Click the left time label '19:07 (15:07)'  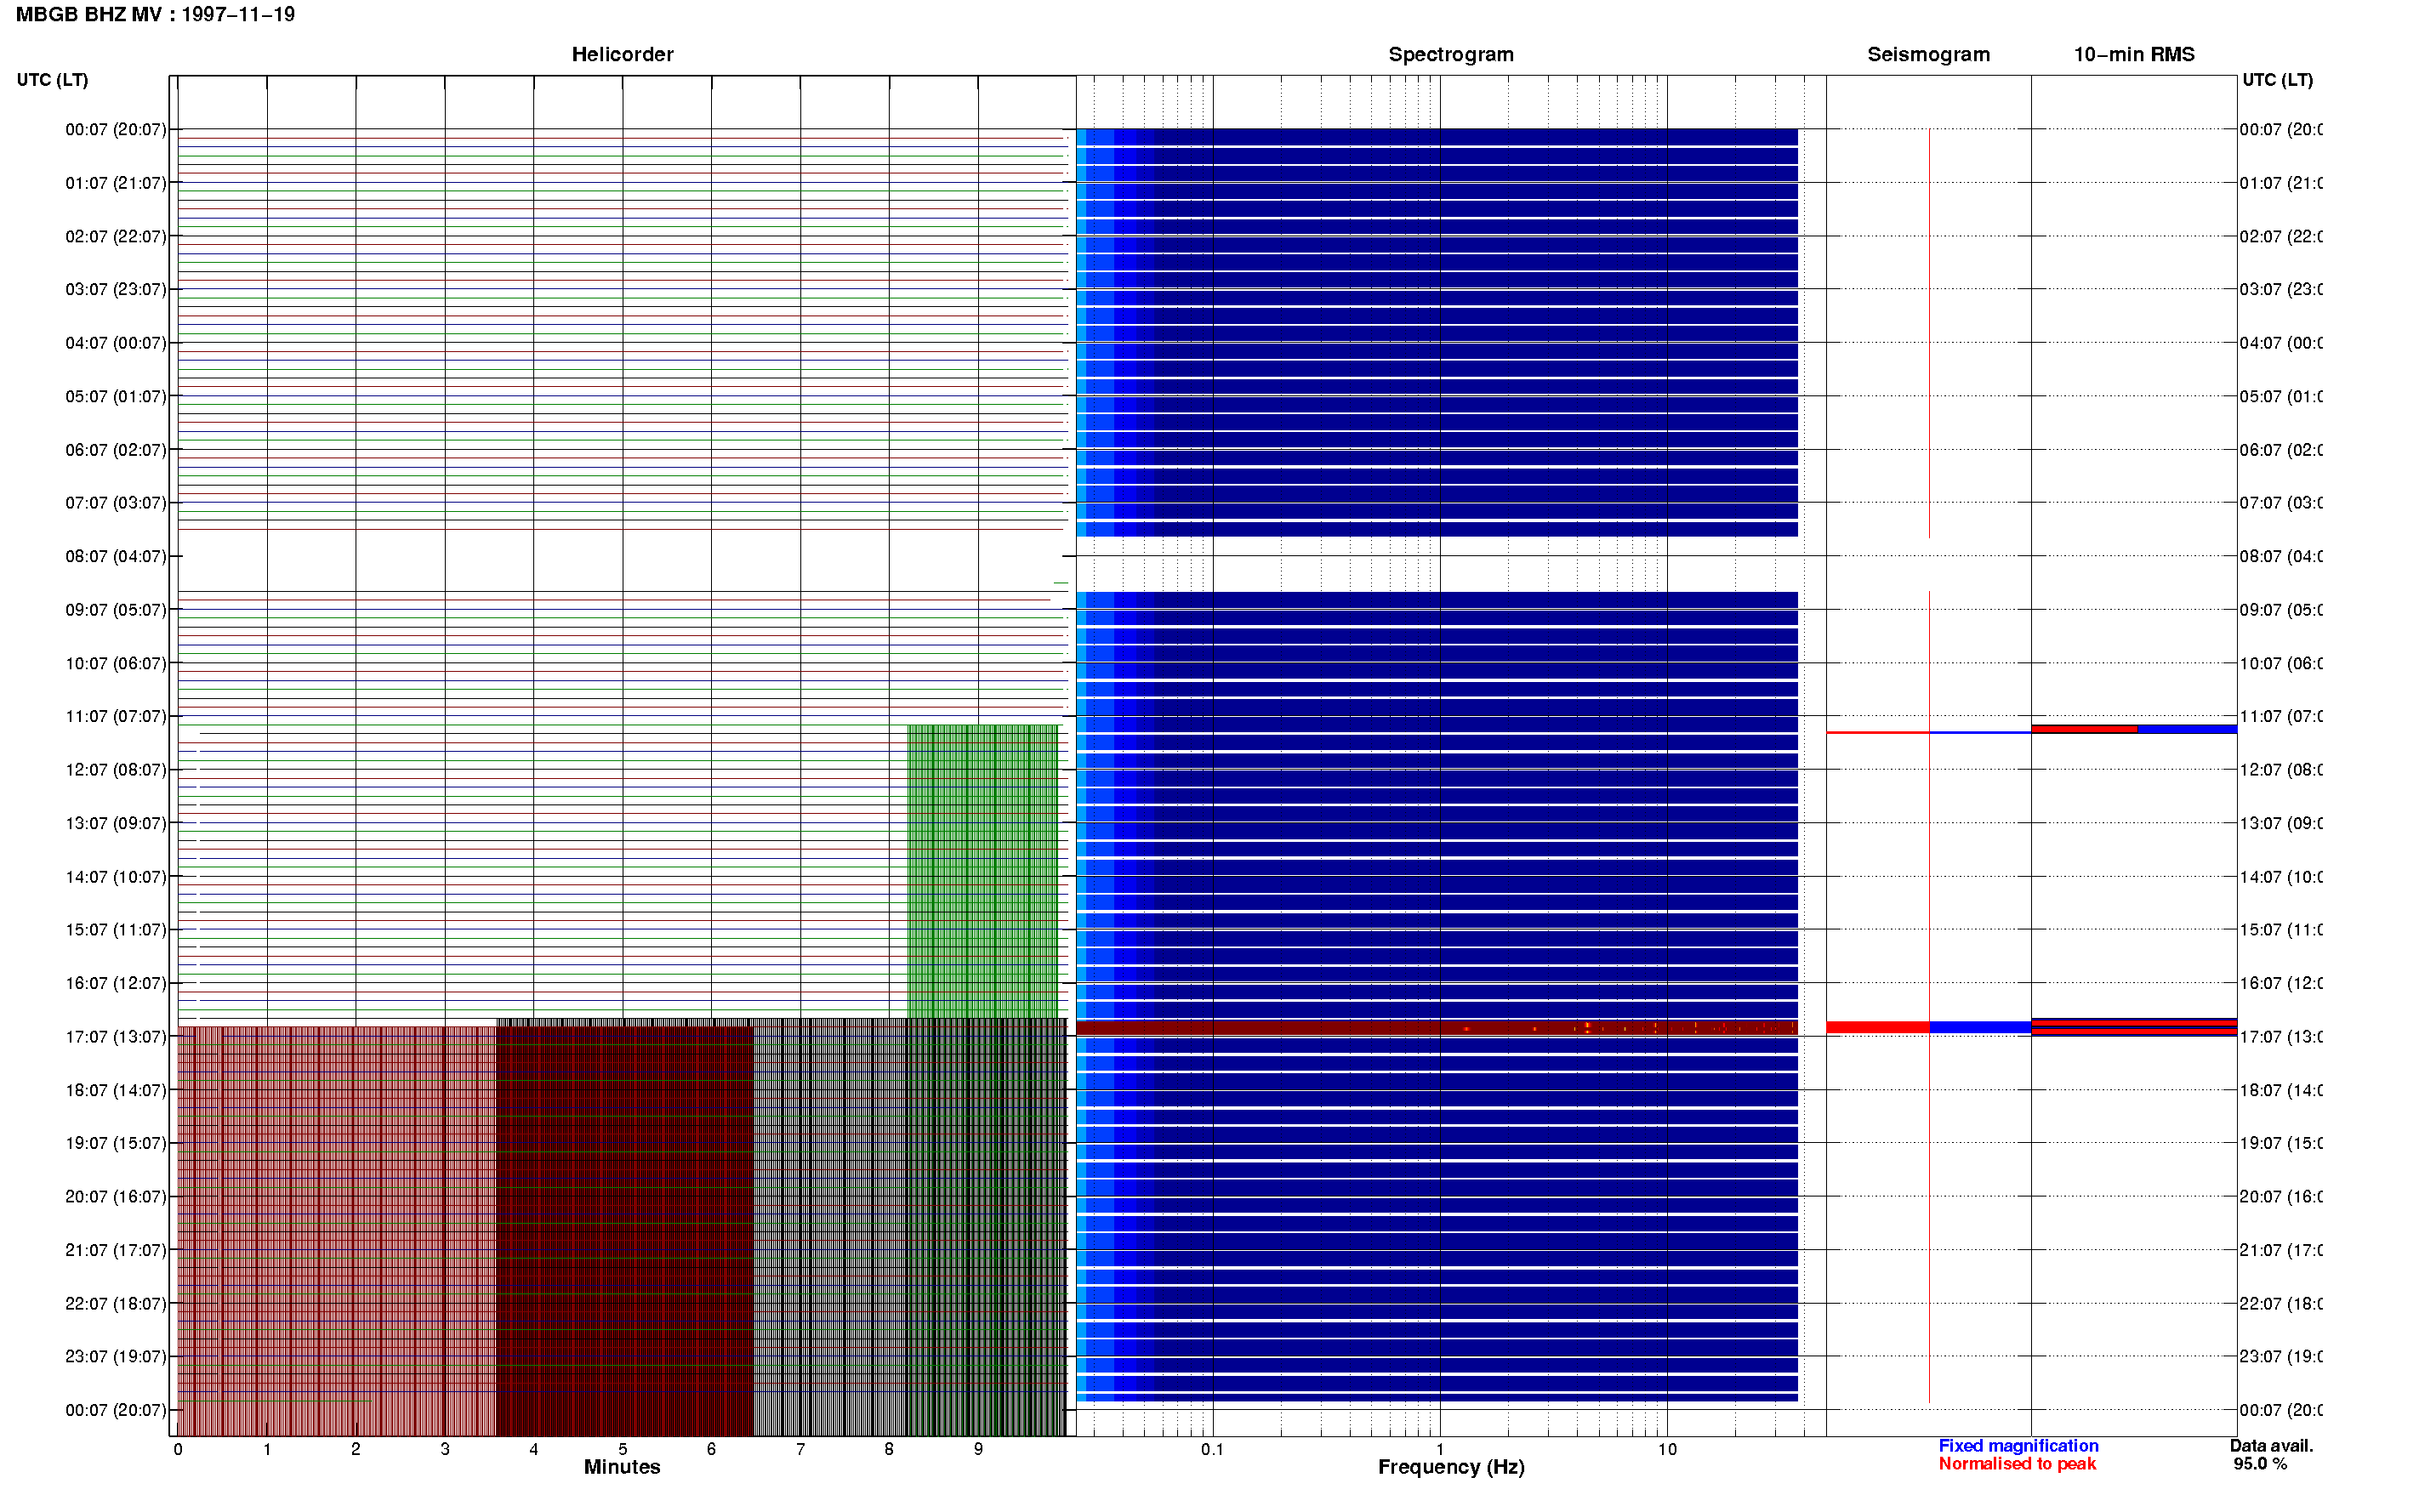[x=116, y=1143]
